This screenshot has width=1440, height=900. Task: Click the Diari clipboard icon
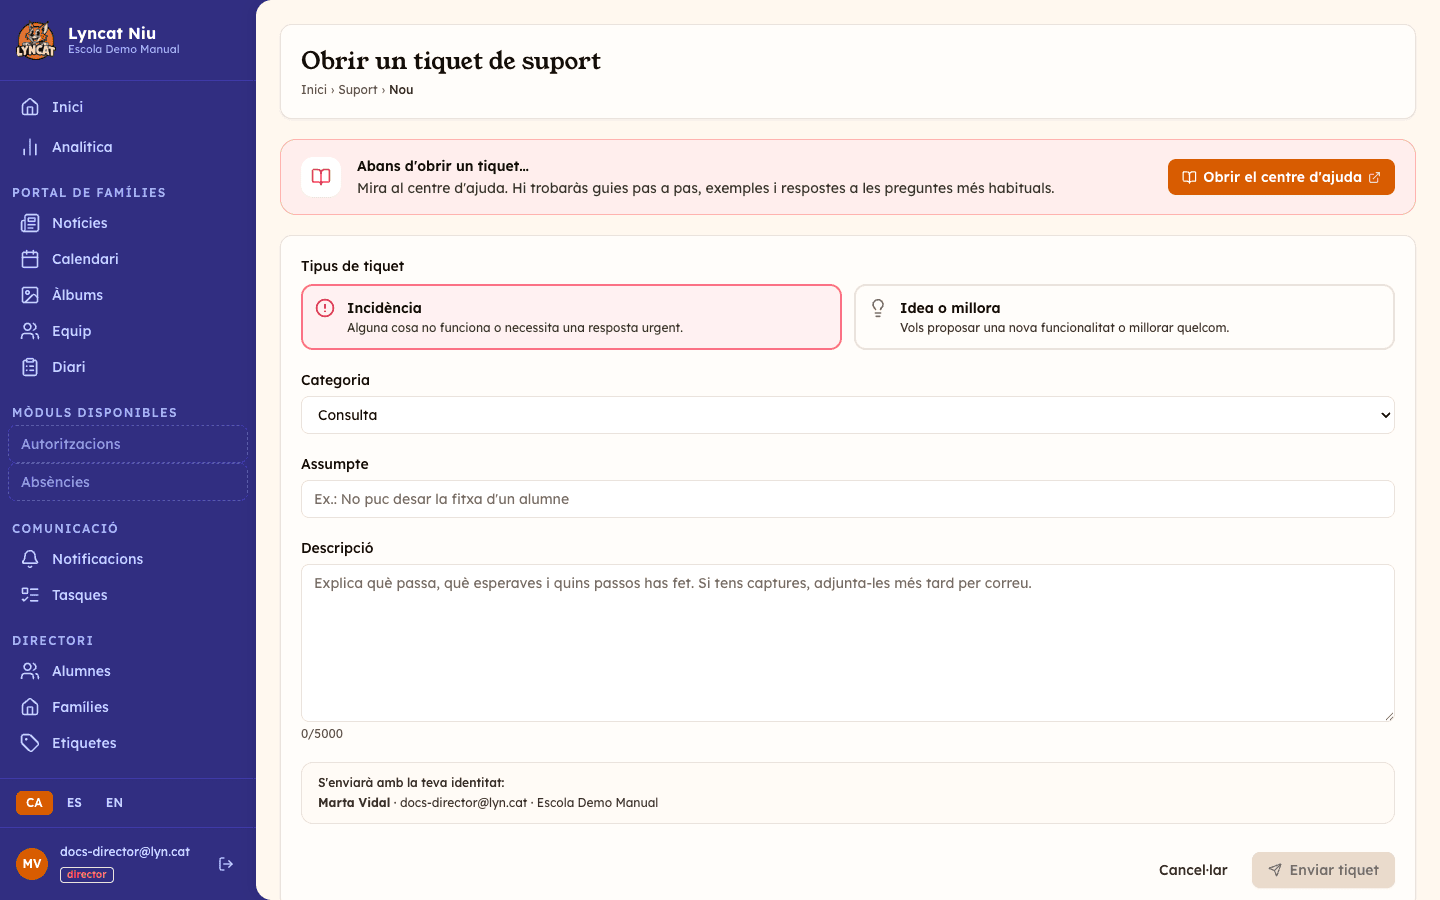[x=30, y=367]
